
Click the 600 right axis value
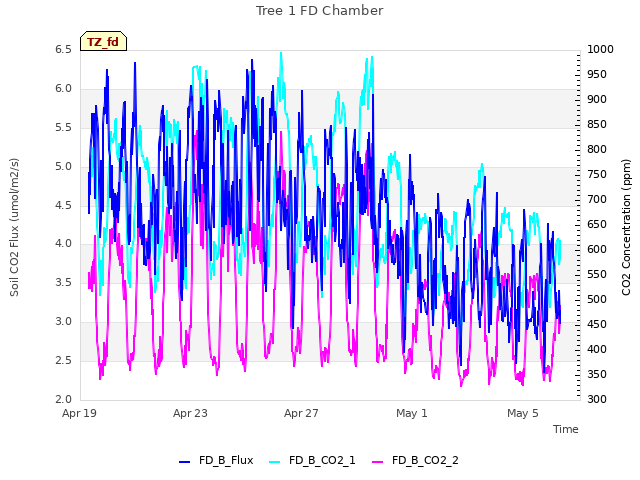coord(597,249)
